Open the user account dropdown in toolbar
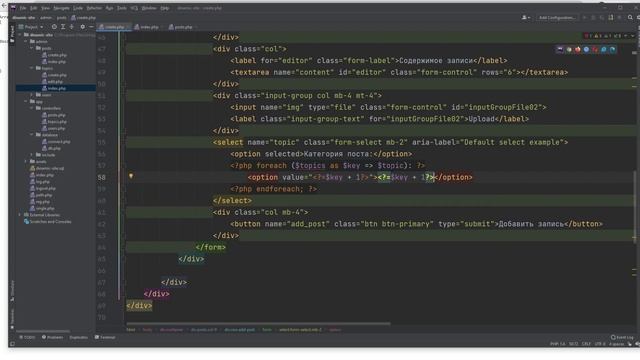This screenshot has height=360, width=640. pyautogui.click(x=526, y=18)
